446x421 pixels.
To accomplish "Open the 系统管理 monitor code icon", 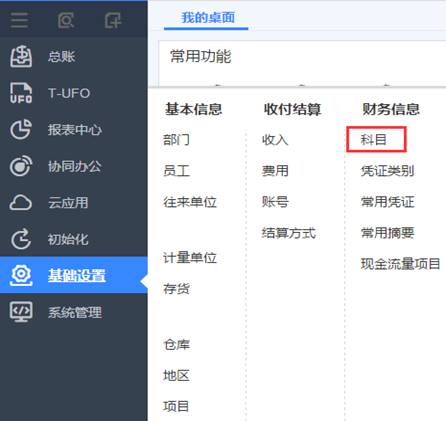I will click(x=21, y=312).
